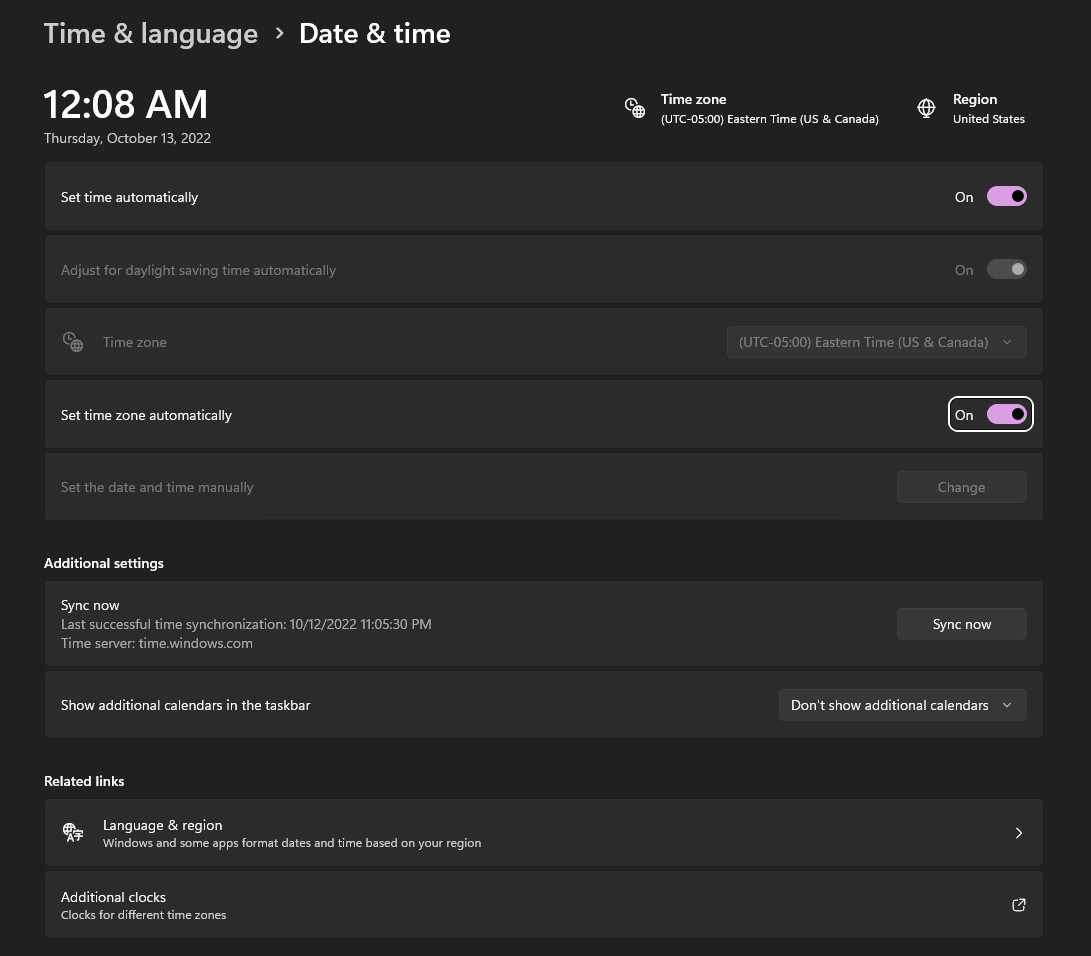Open Additional clocks for different time zones
The width and height of the screenshot is (1091, 956).
pos(543,905)
